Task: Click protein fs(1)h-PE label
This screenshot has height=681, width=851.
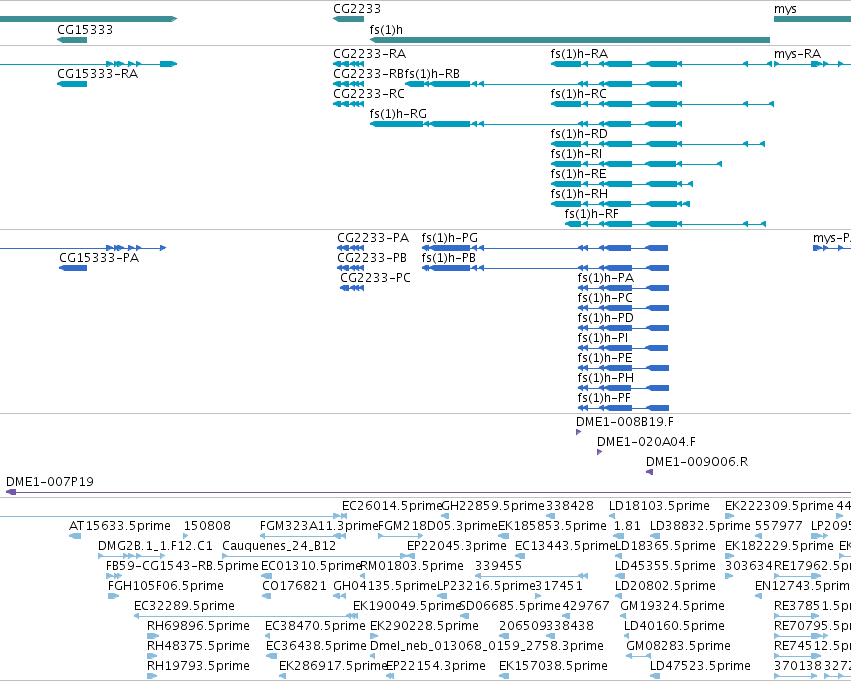Action: (x=605, y=358)
